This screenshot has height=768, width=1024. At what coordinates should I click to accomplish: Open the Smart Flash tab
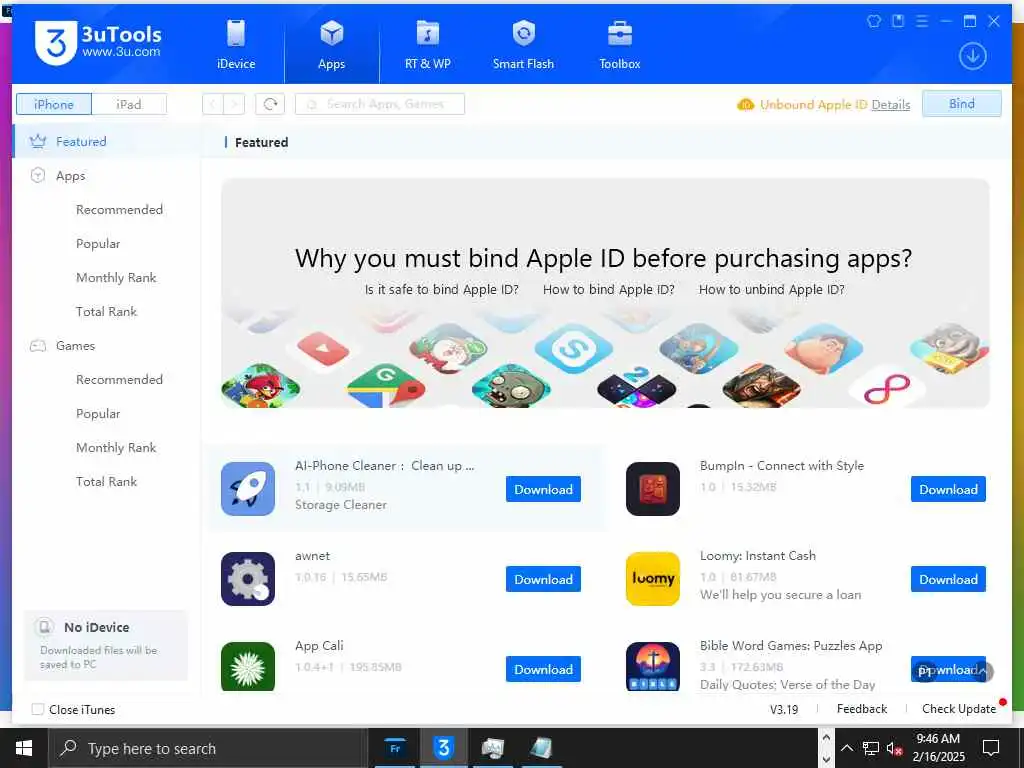523,44
